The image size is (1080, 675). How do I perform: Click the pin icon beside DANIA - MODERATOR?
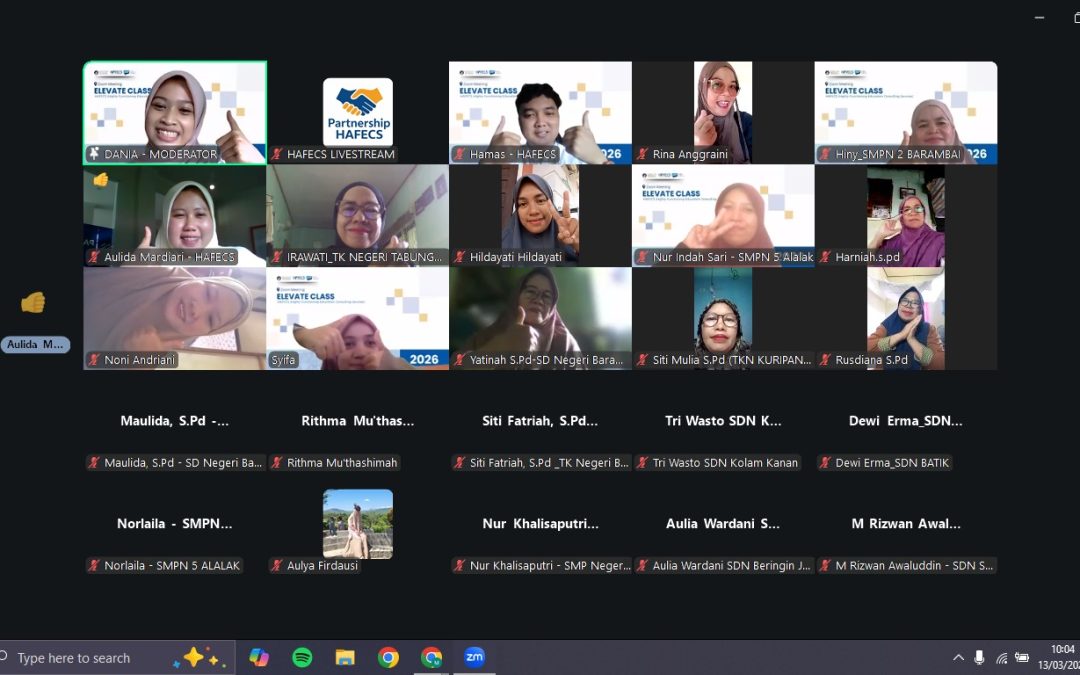coord(94,154)
